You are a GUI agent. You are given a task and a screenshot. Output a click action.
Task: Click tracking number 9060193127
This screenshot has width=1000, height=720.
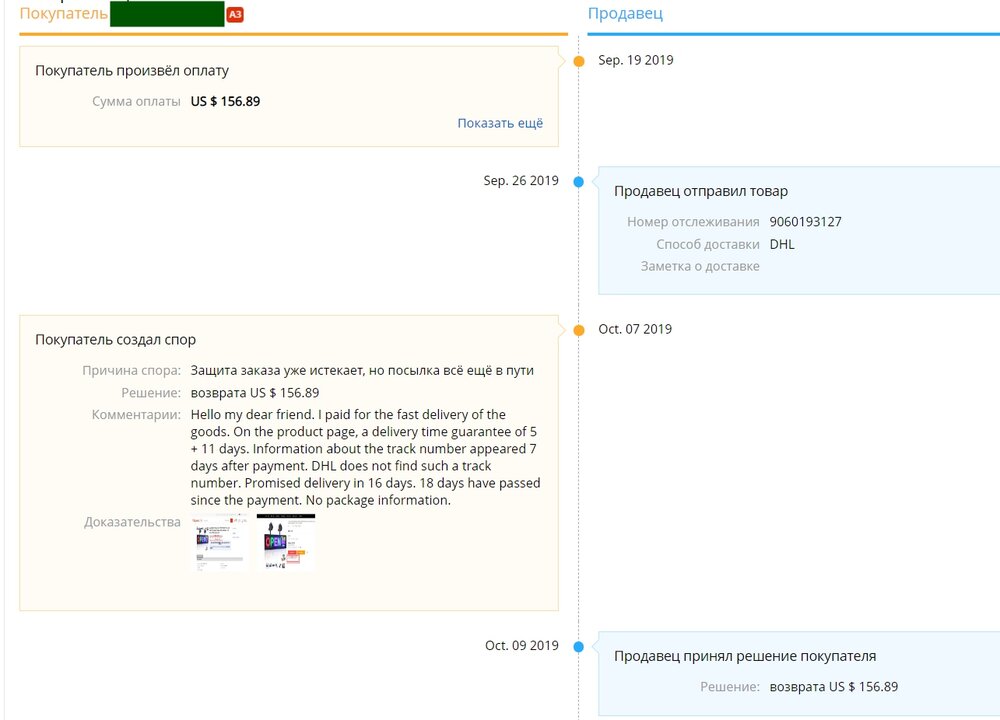(805, 222)
